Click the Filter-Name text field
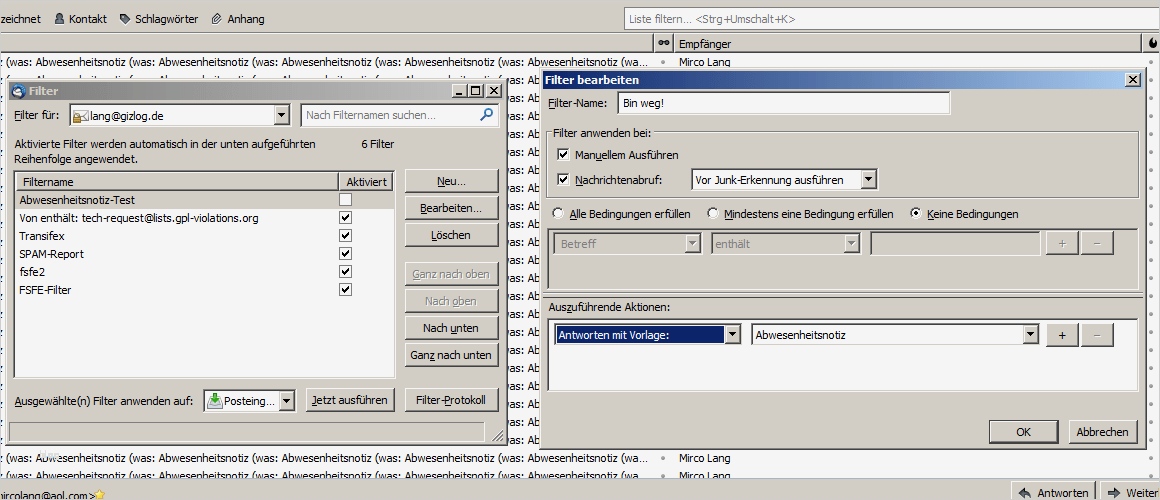 (783, 104)
